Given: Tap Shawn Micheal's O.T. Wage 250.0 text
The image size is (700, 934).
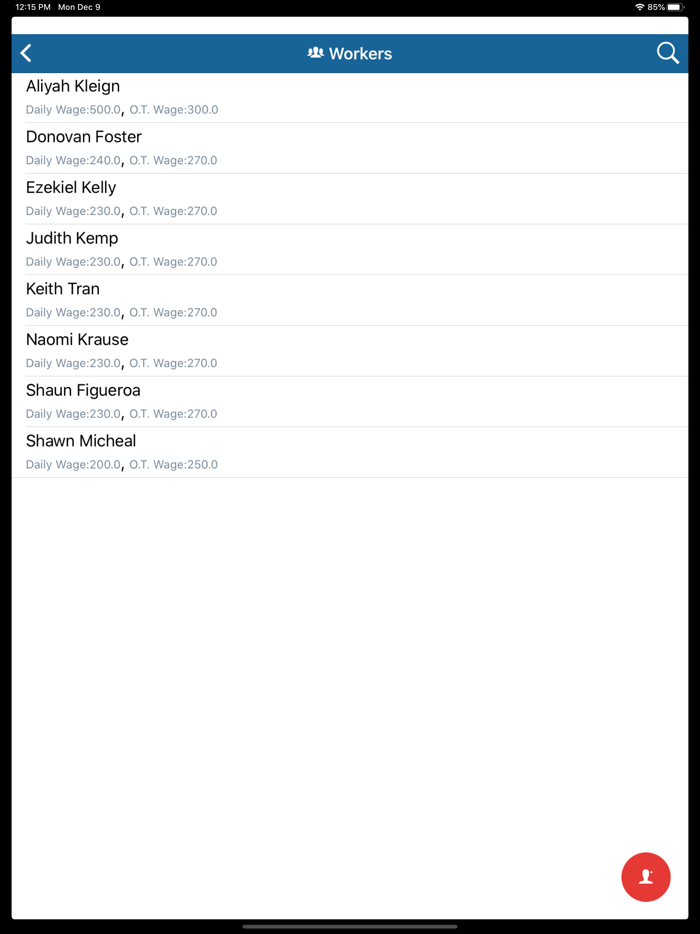Looking at the screenshot, I should point(173,465).
